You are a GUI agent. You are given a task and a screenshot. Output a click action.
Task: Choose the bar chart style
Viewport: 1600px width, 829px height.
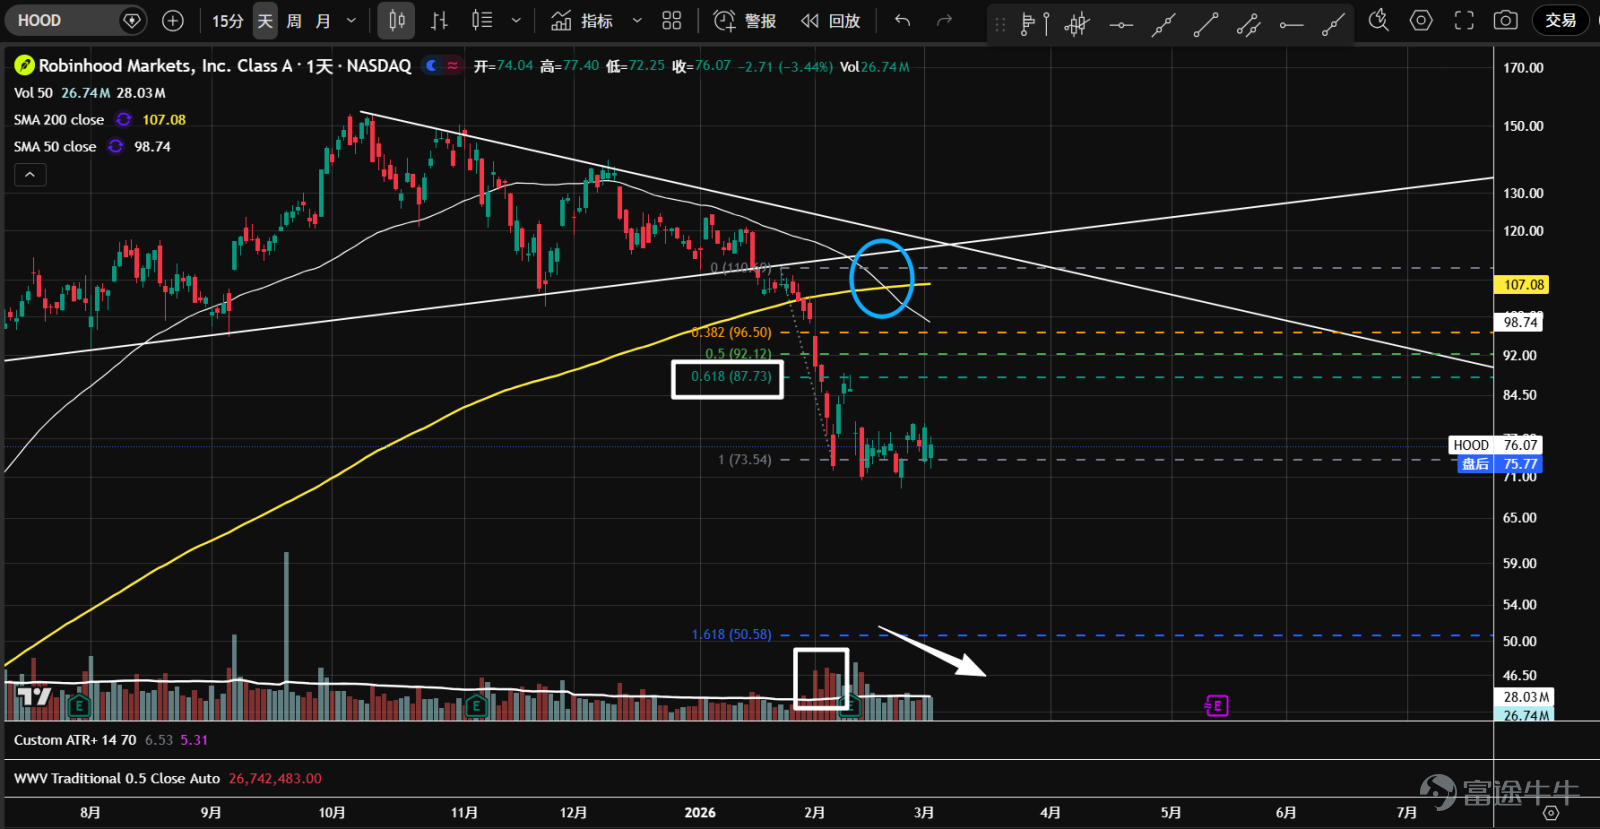click(439, 20)
